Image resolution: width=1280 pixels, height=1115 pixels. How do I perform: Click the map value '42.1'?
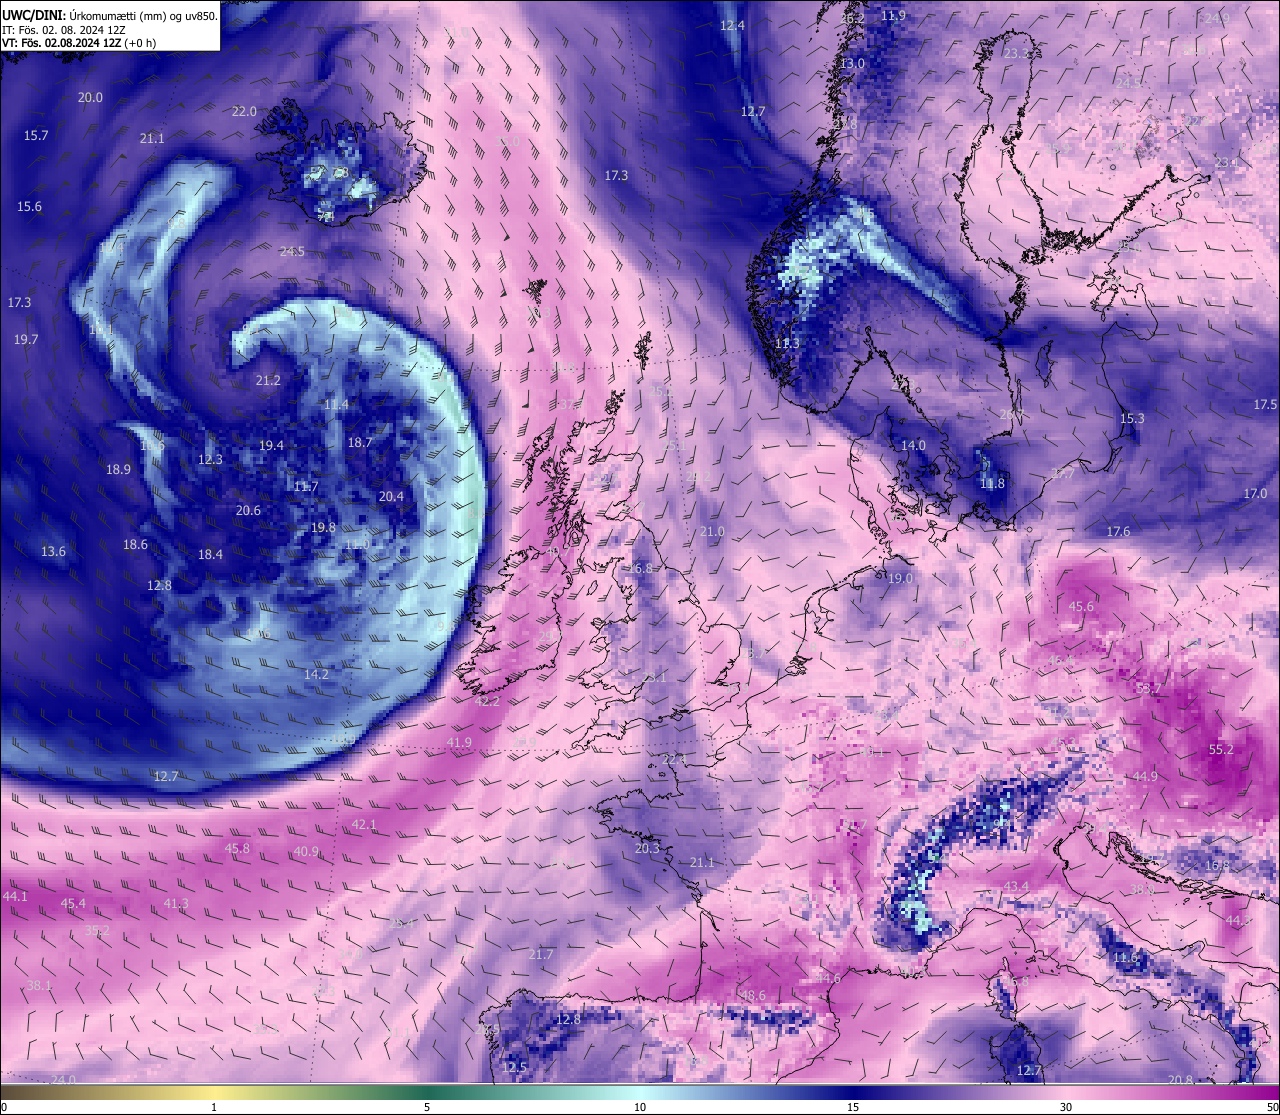[364, 824]
